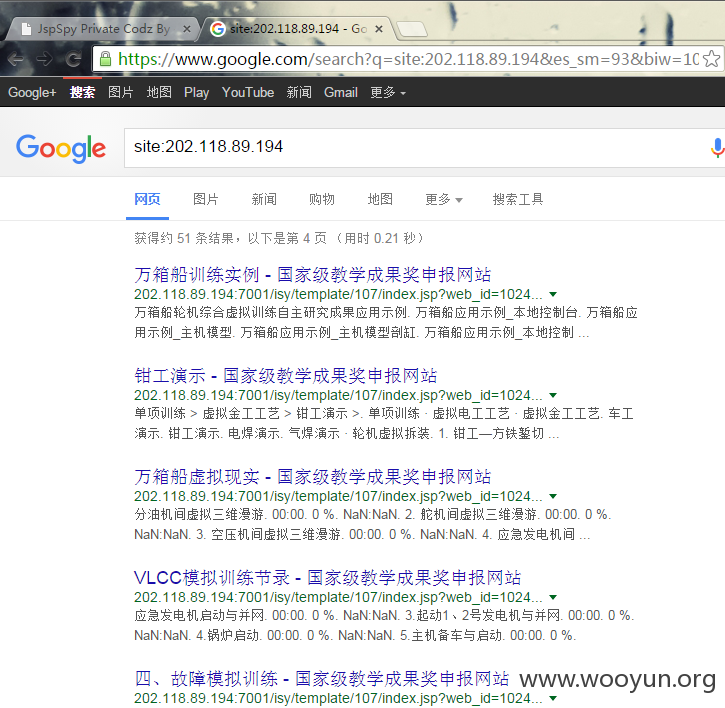Open result 万箱船虚拟现实 link
Image resolution: width=725 pixels, height=708 pixels.
pos(313,477)
